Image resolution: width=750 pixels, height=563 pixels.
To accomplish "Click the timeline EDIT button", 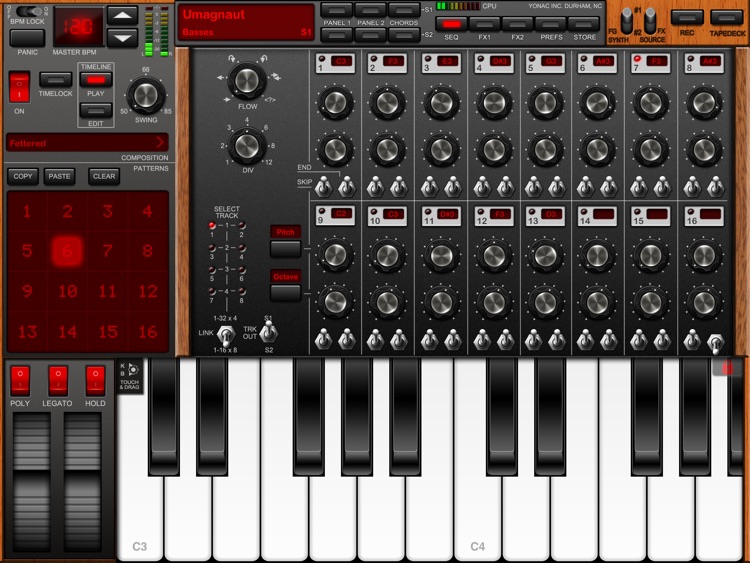I will coord(96,110).
